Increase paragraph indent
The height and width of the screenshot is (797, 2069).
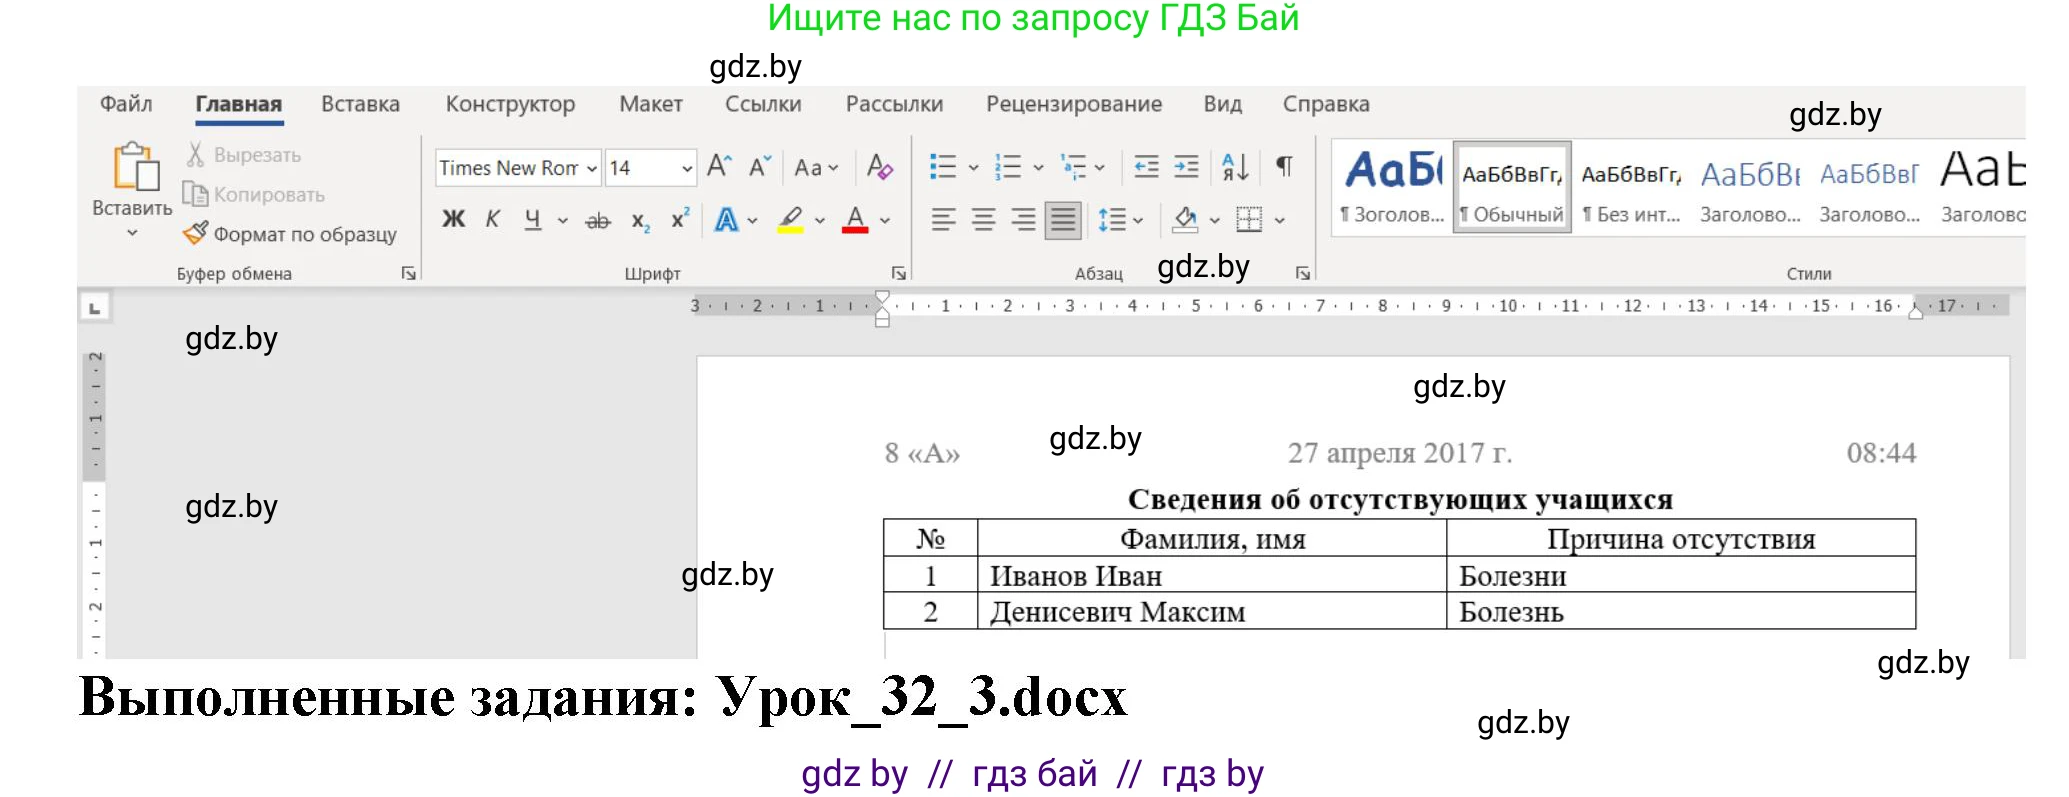[x=1186, y=167]
